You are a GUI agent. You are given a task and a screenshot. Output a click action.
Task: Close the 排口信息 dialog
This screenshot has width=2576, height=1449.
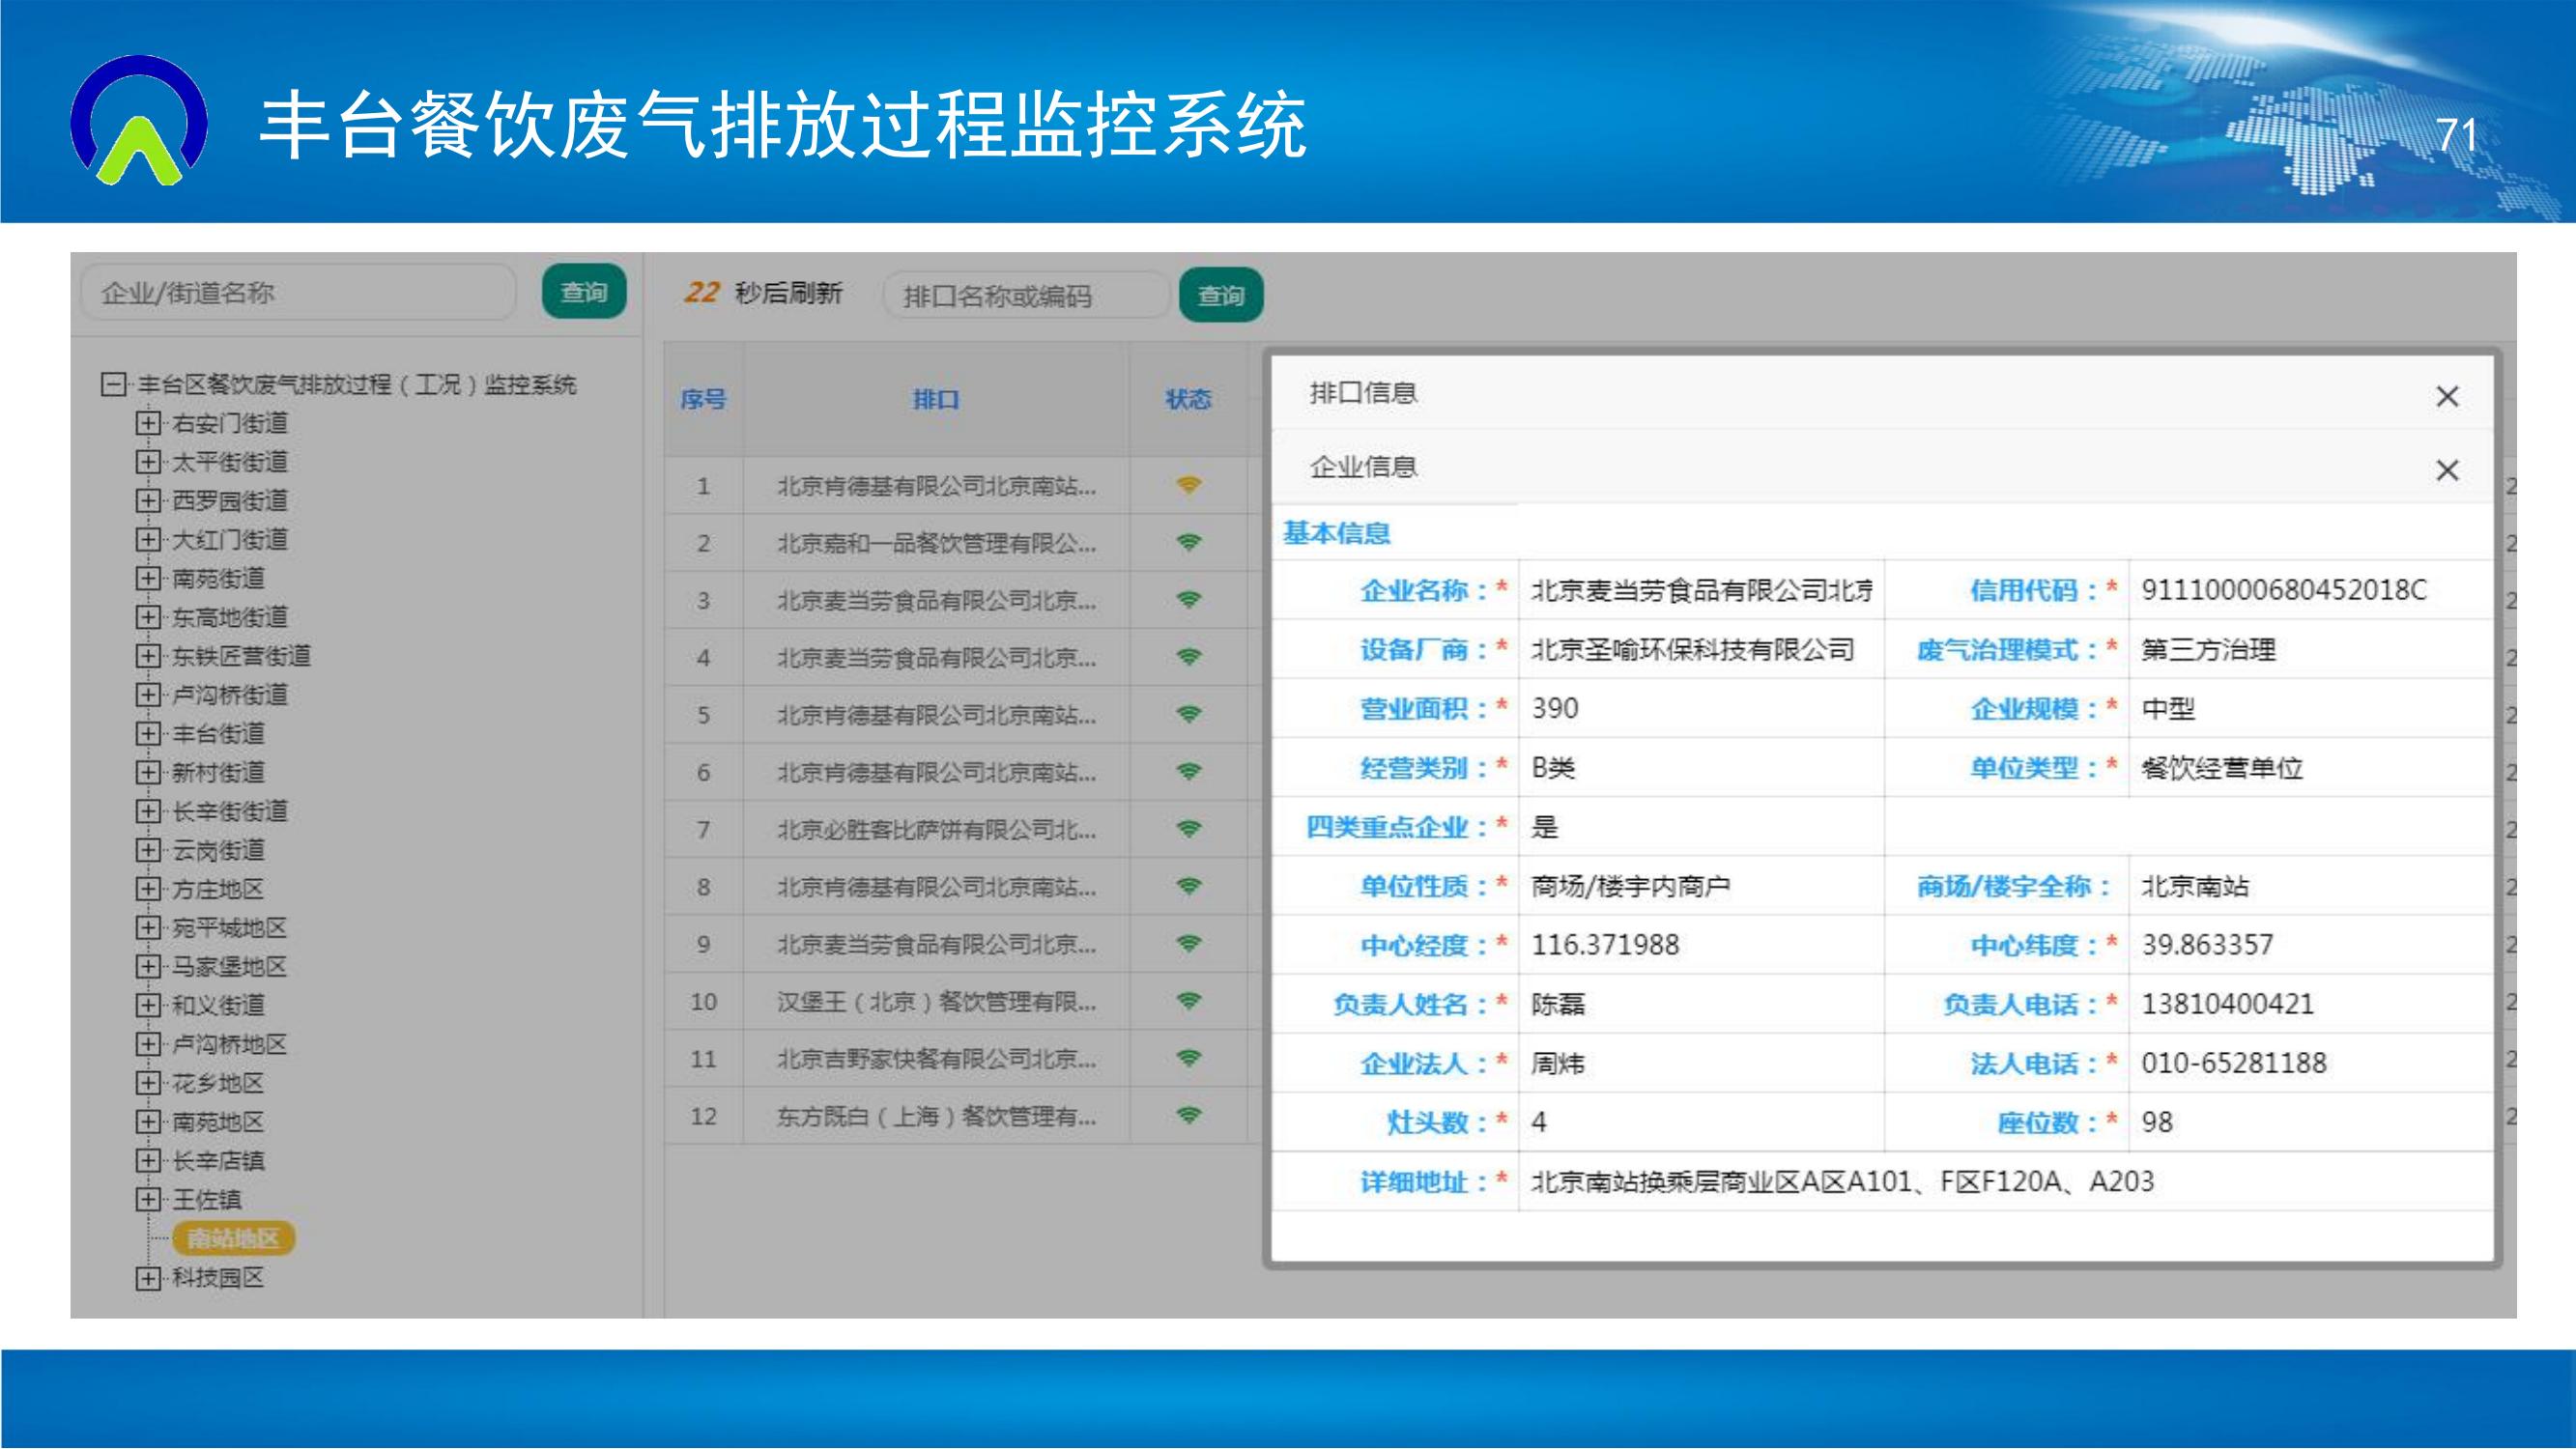(2447, 397)
